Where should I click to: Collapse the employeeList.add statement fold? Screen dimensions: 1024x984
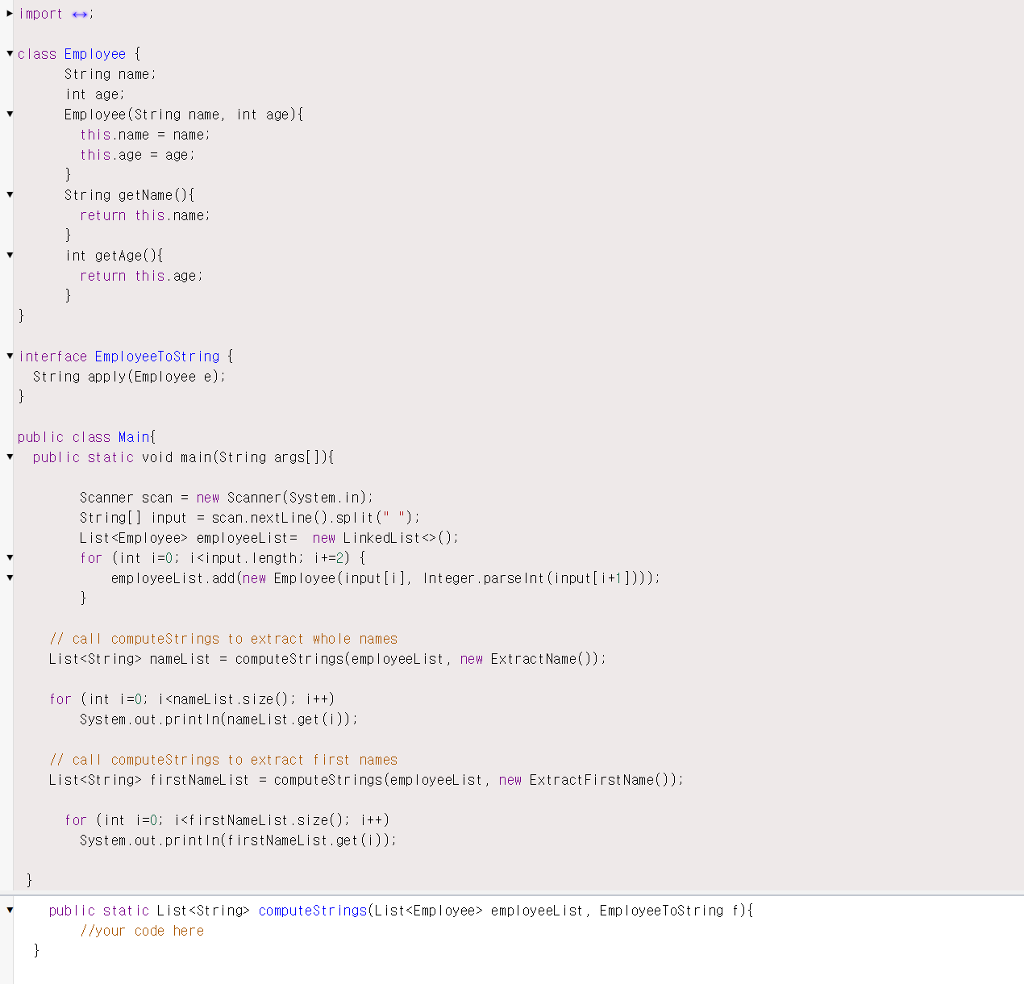8,578
